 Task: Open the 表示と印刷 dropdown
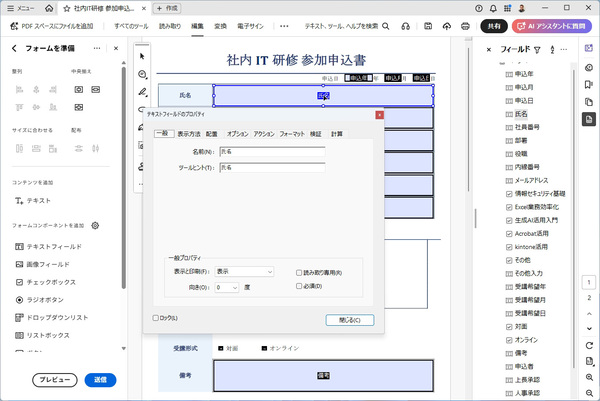tap(244, 271)
